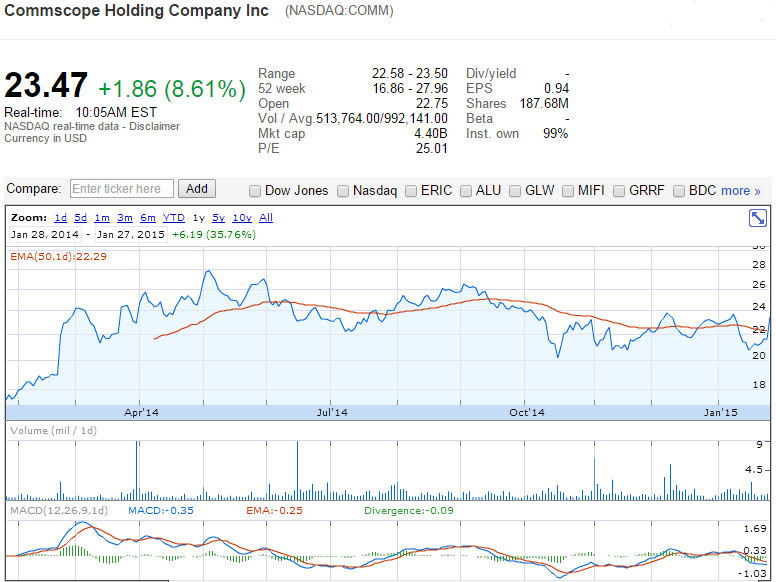Click the Inst. own value 99%
776x582 pixels.
(x=555, y=134)
